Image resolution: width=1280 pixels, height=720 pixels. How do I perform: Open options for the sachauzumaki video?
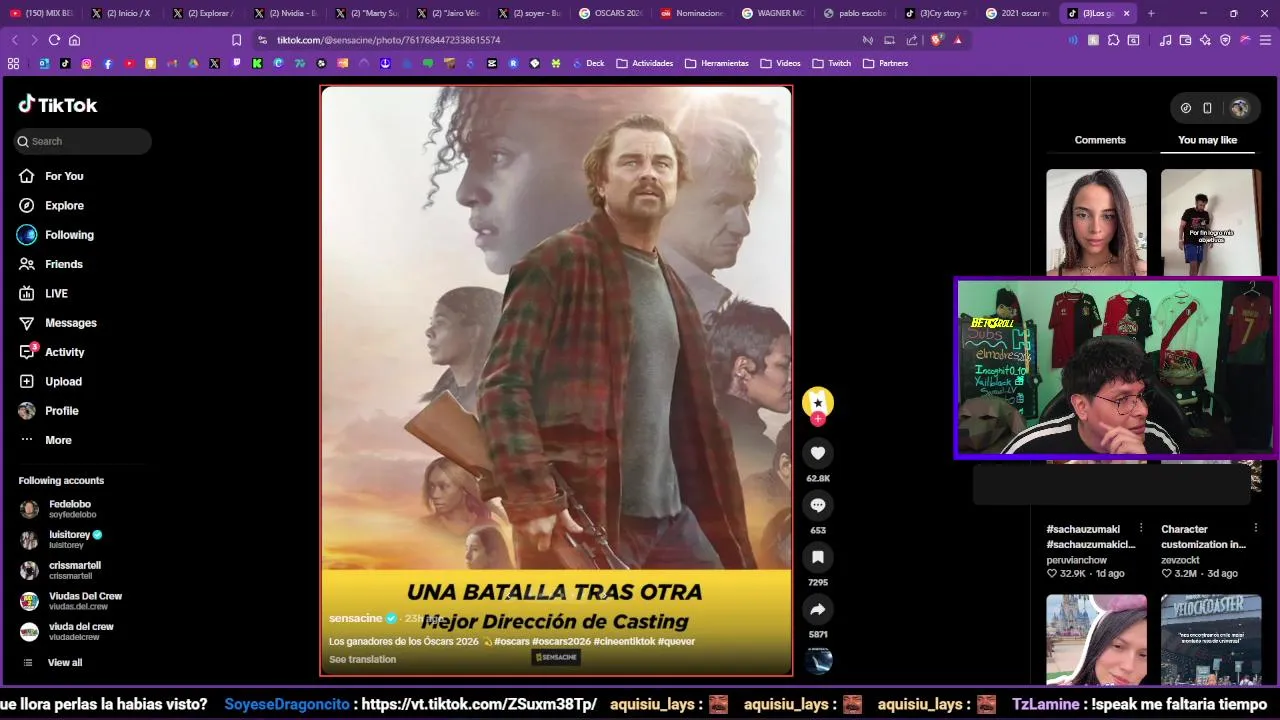1141,528
